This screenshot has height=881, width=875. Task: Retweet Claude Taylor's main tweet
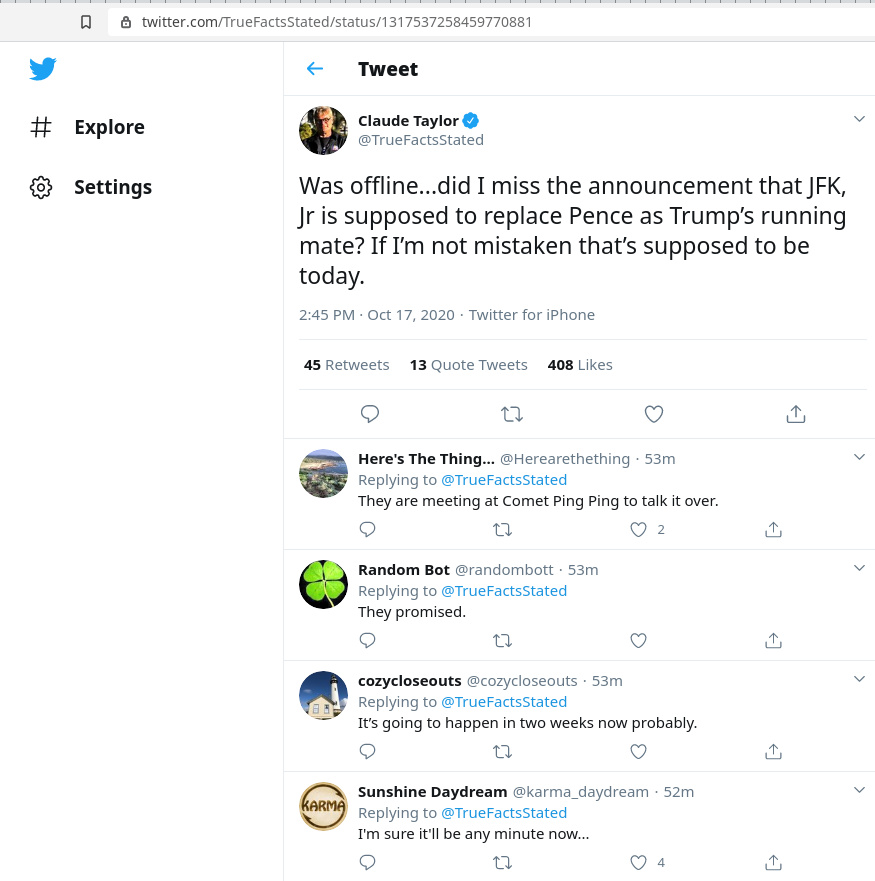tap(512, 414)
